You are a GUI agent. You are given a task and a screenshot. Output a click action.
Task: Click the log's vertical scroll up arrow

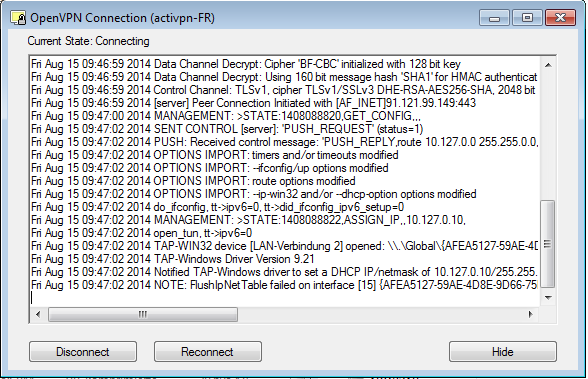548,65
